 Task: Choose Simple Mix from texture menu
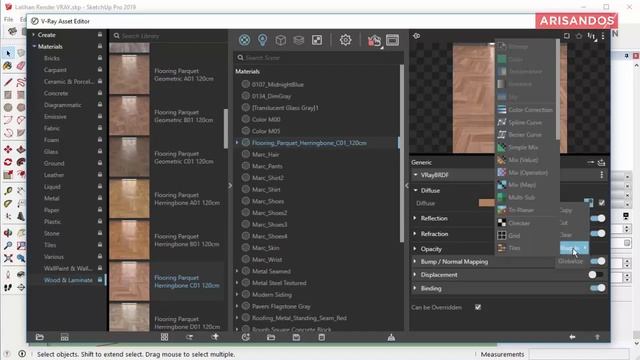point(525,147)
